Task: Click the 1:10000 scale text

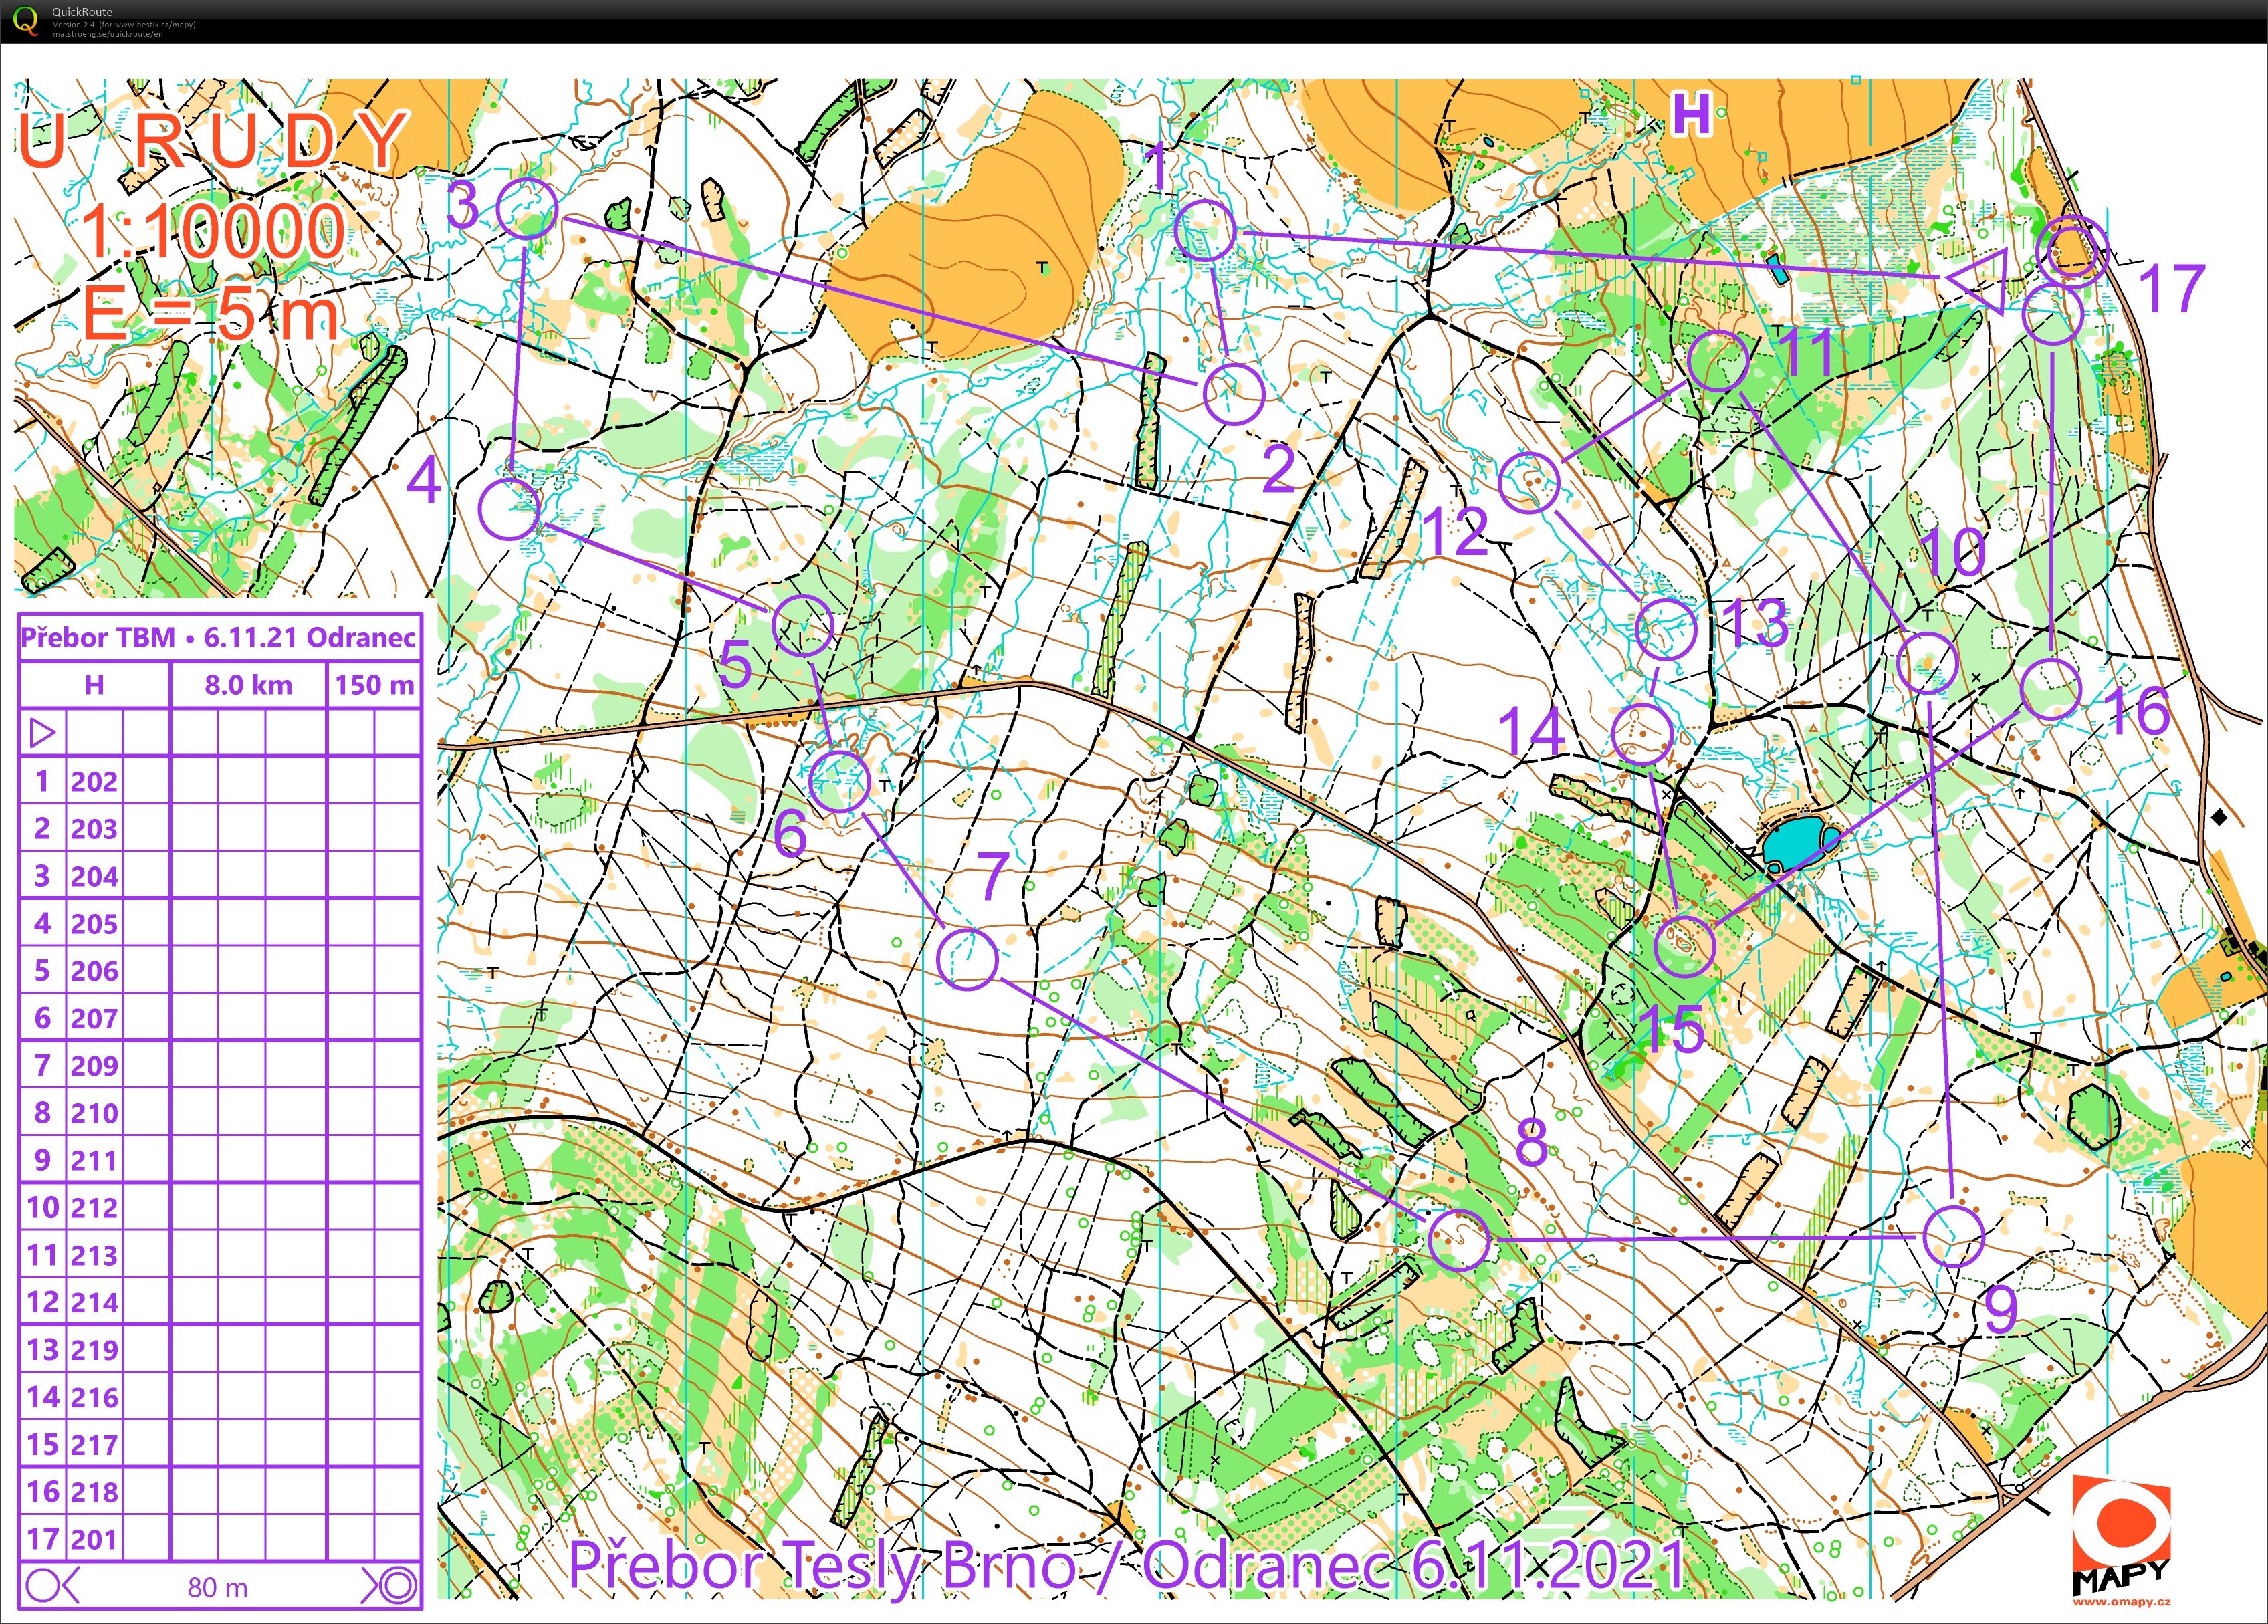Action: [x=213, y=232]
